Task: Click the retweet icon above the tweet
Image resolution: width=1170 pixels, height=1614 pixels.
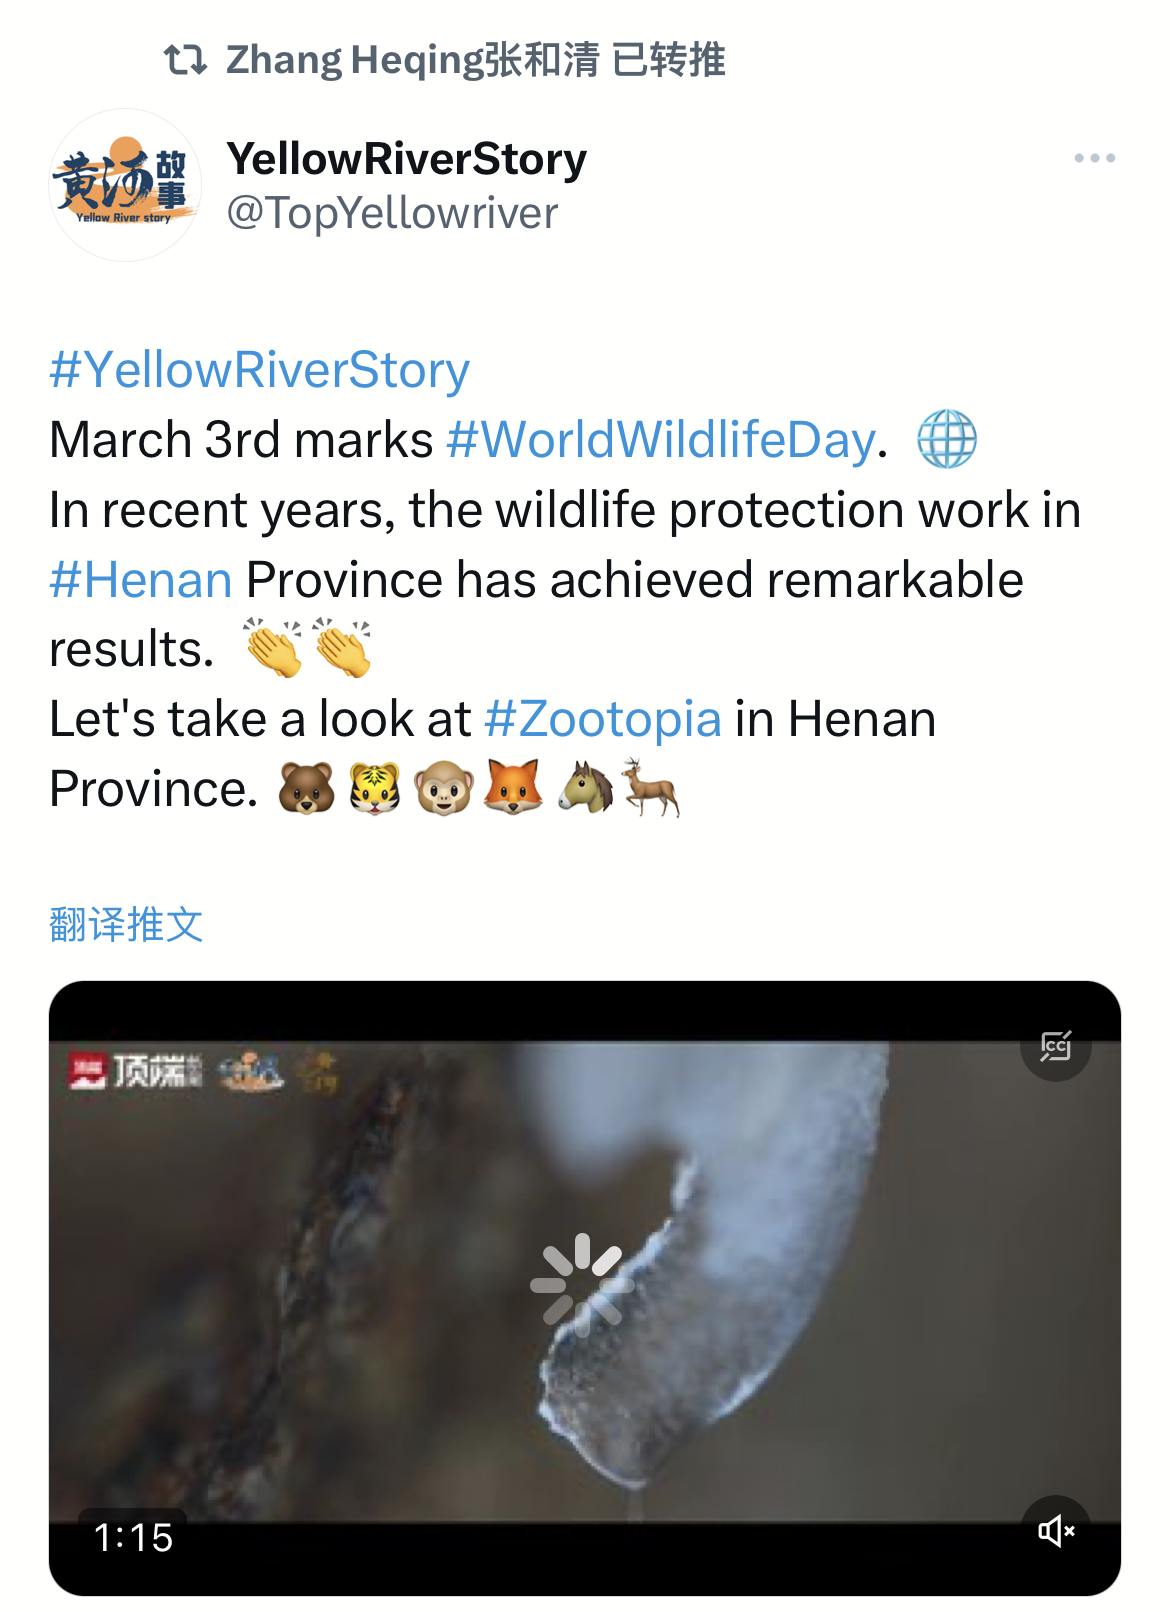Action: [x=185, y=60]
